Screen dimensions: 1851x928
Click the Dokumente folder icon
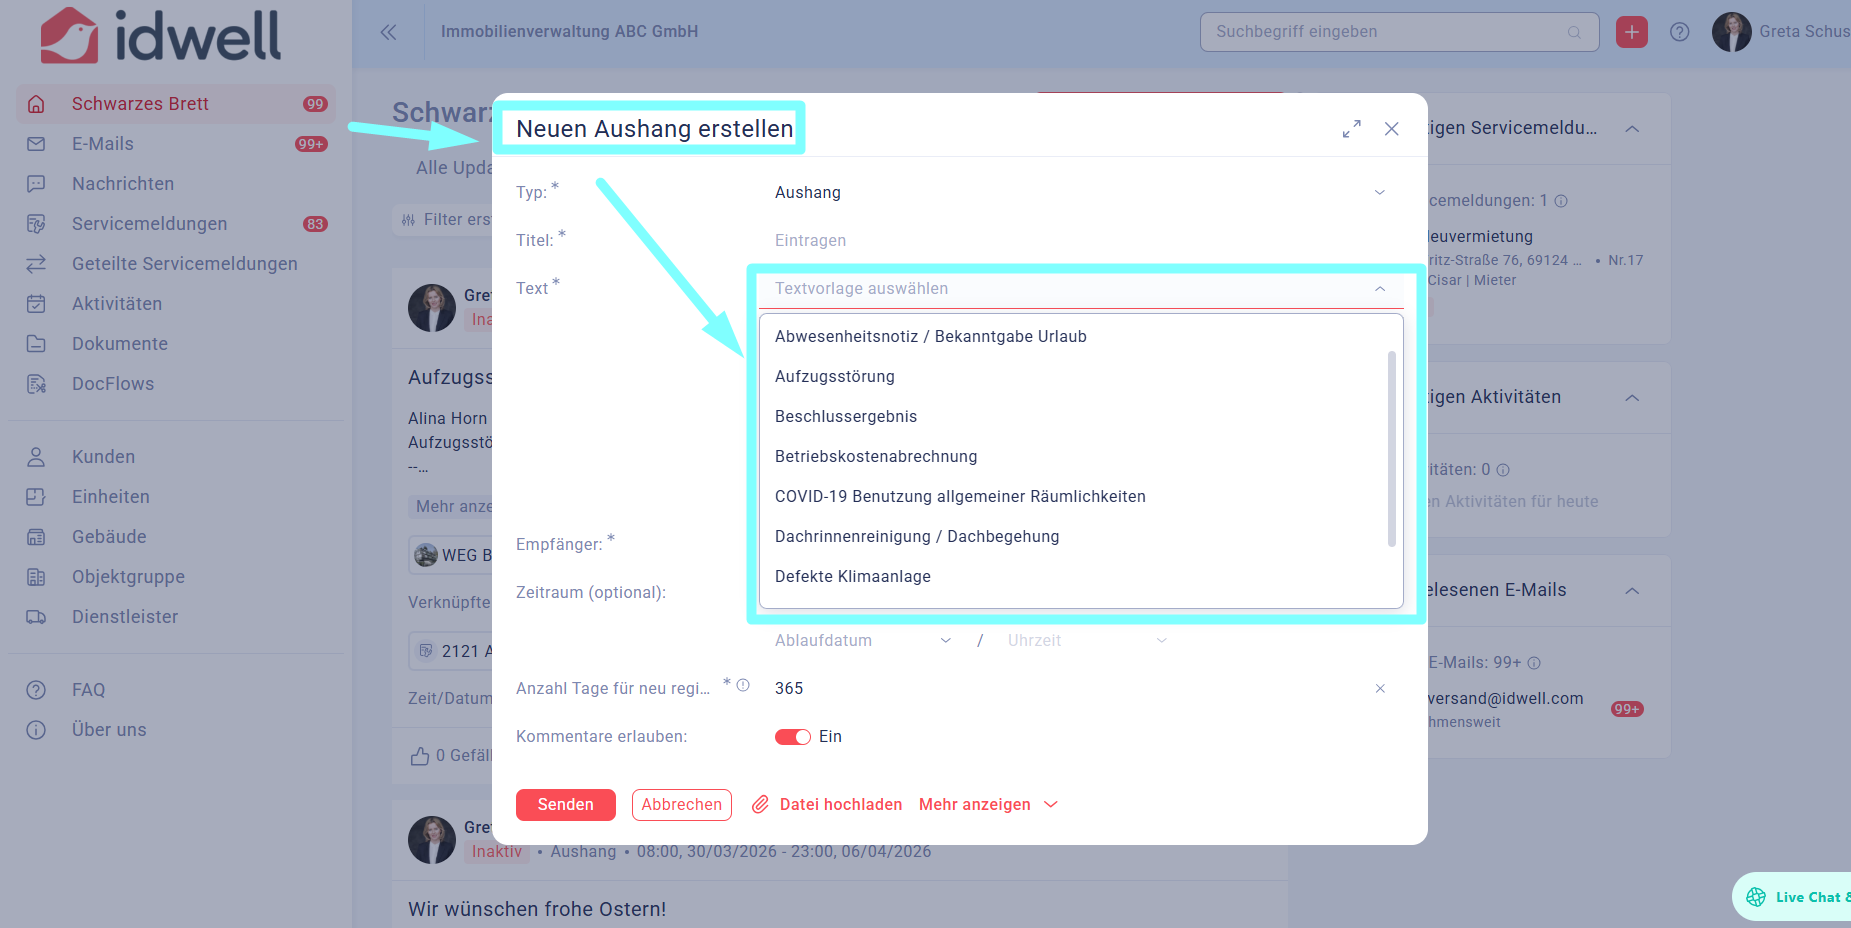(x=36, y=344)
